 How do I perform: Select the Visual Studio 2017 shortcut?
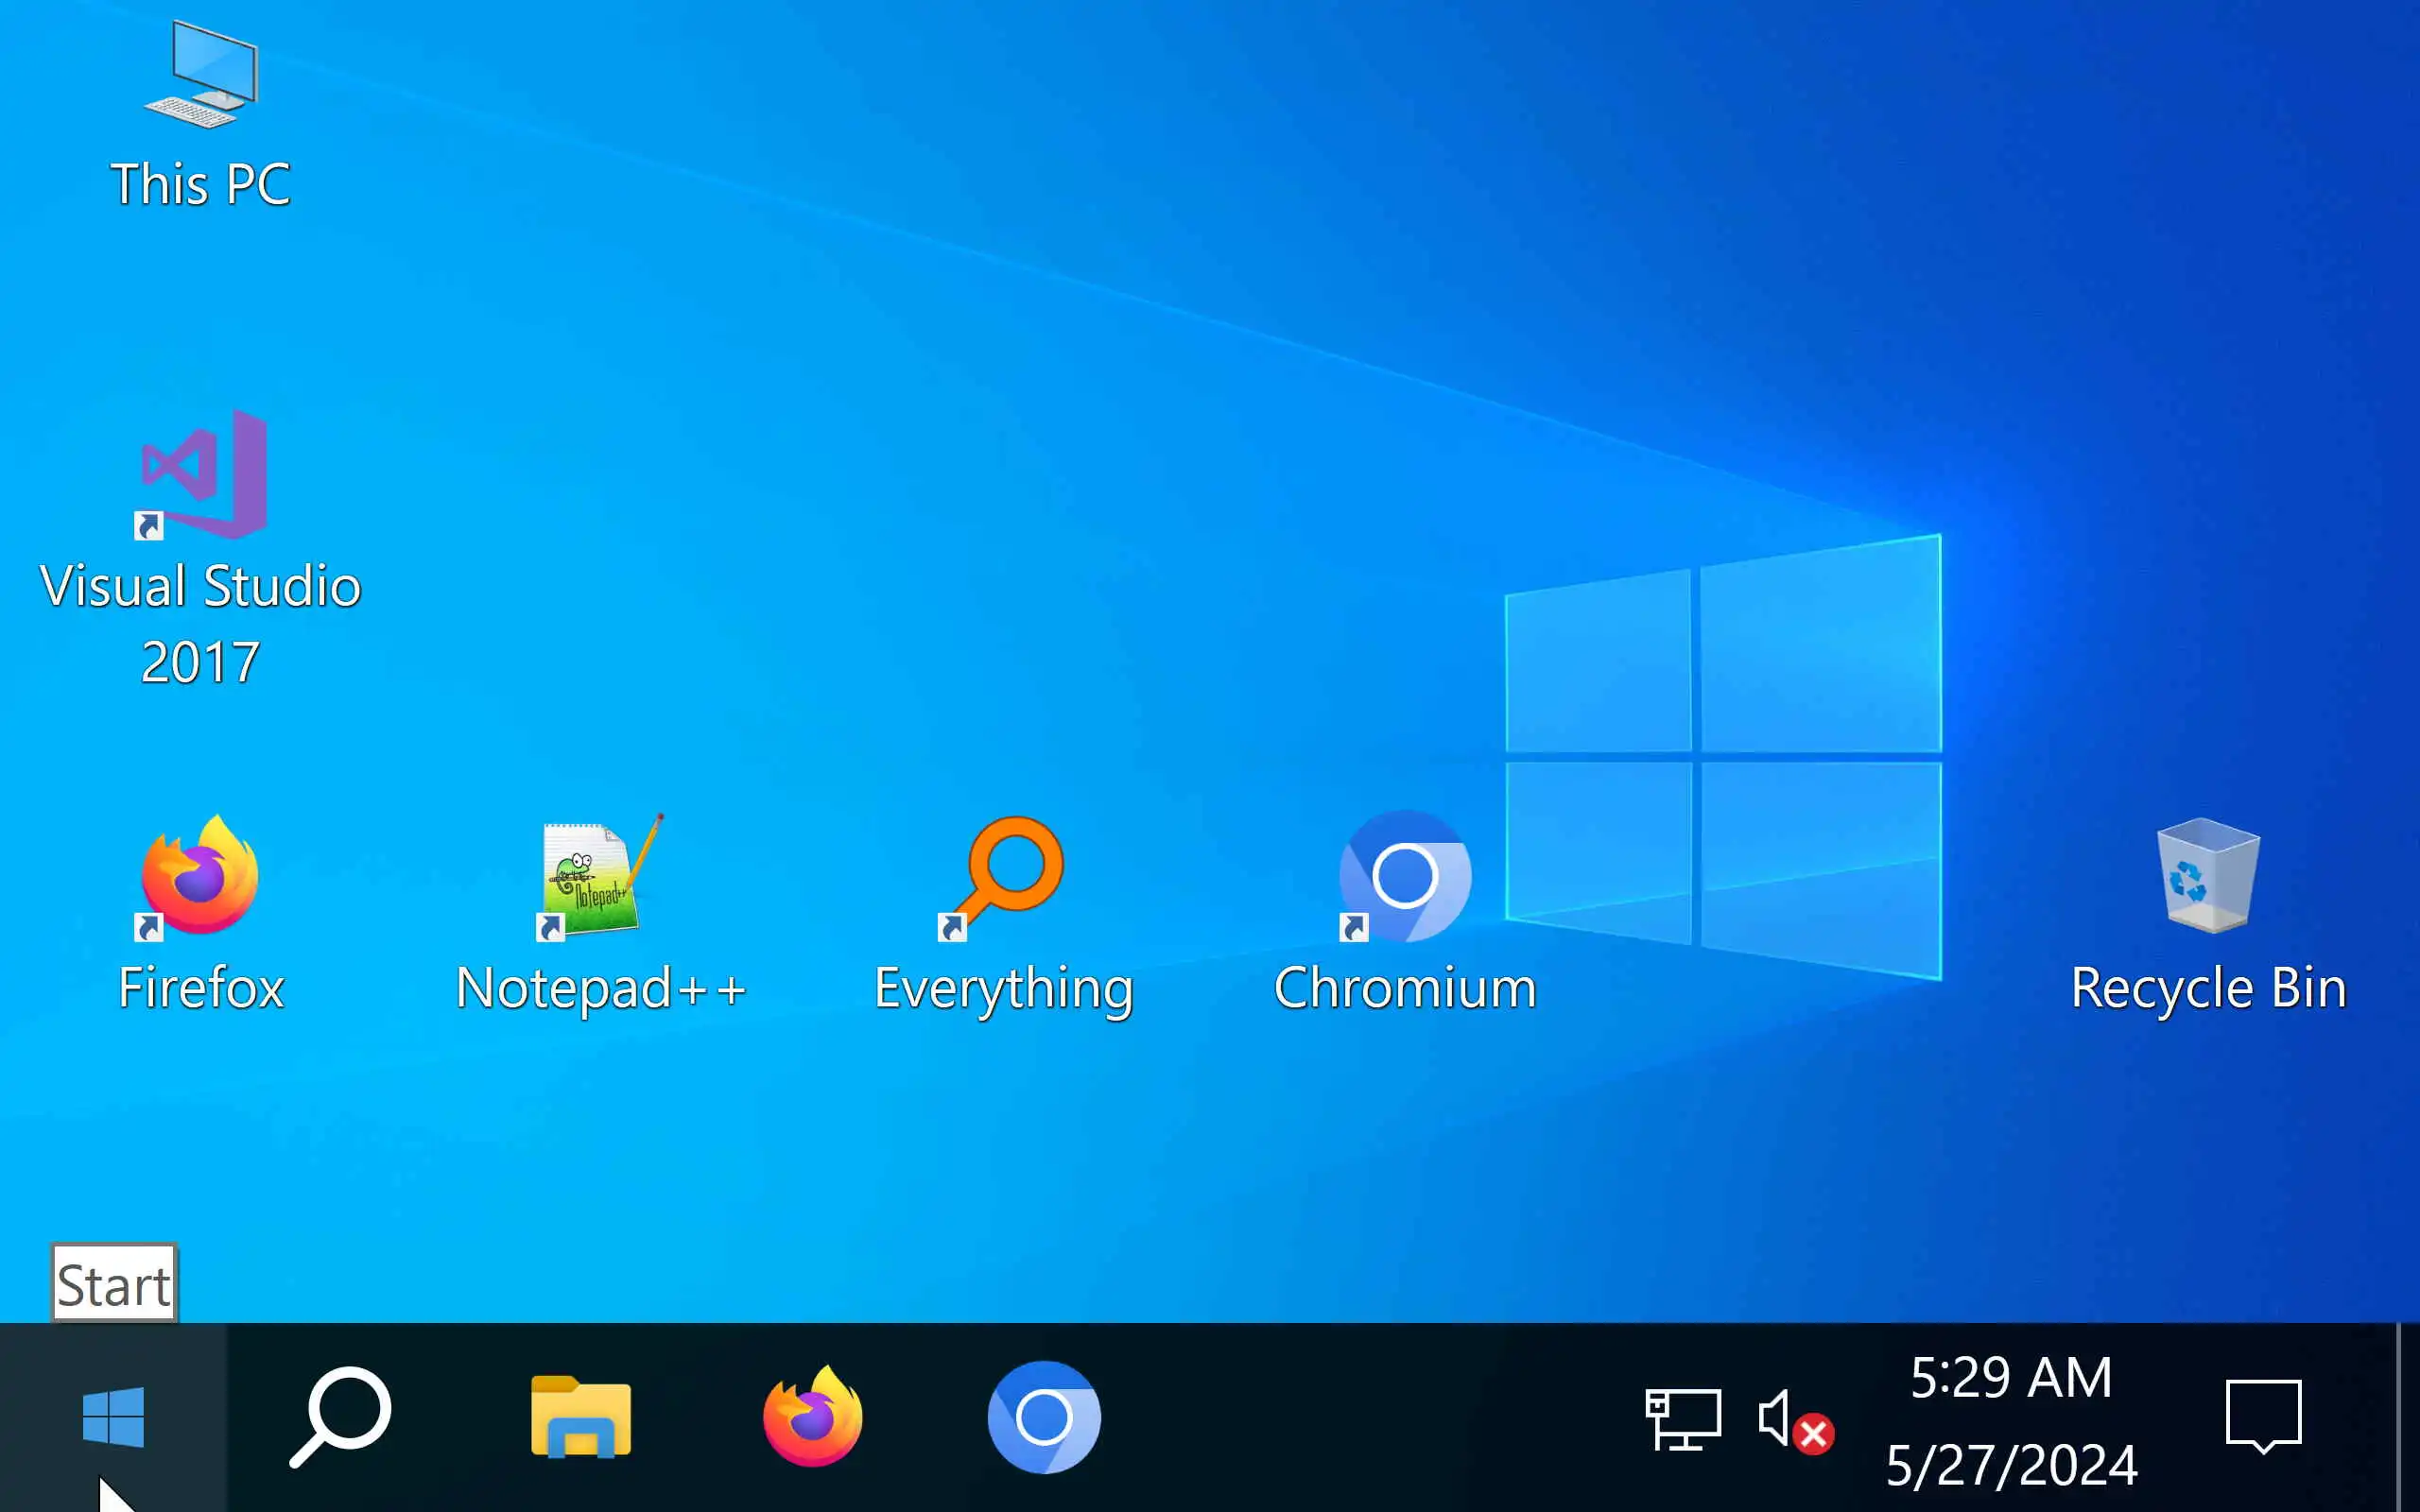click(204, 474)
